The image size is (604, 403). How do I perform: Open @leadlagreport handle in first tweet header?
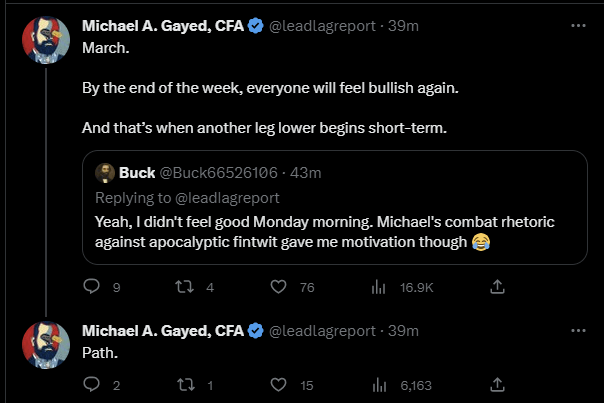[322, 26]
